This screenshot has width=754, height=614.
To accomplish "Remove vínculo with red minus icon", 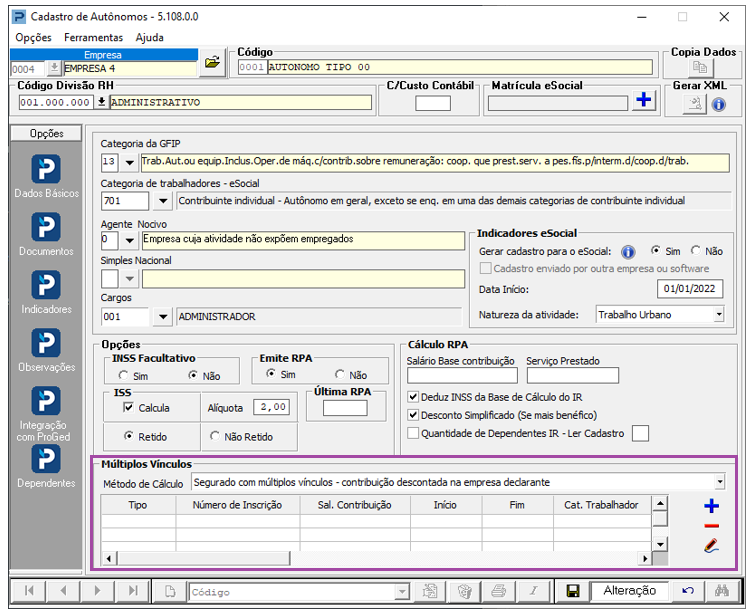I will point(711,526).
